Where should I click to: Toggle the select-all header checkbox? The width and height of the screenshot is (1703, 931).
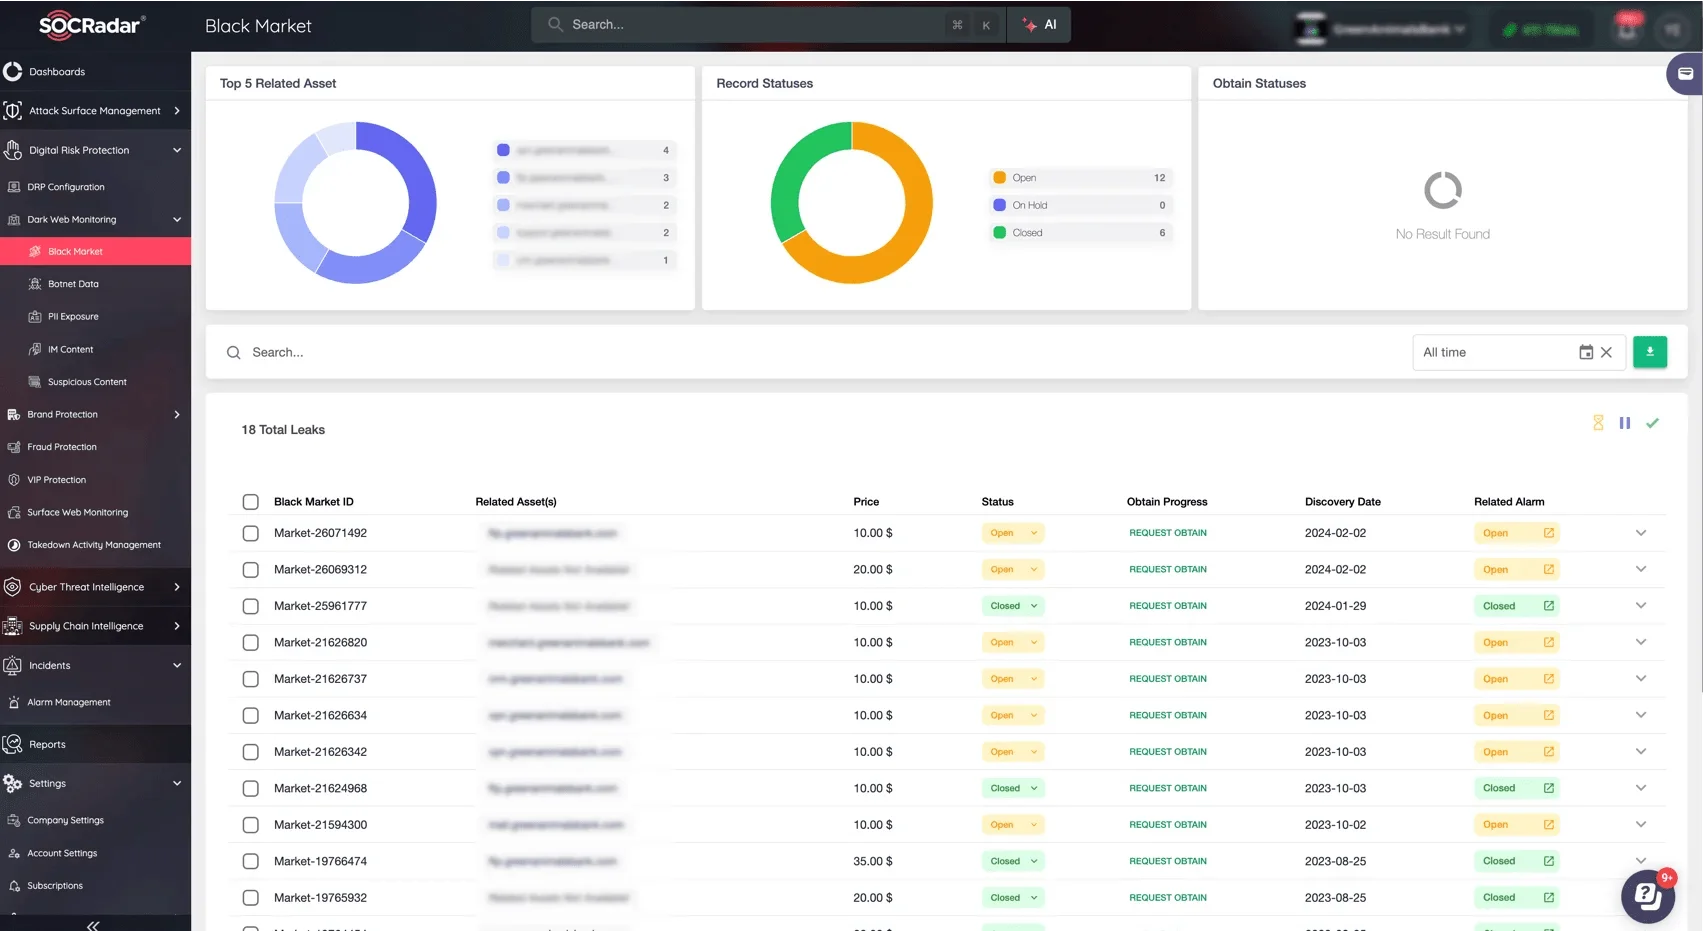[251, 502]
